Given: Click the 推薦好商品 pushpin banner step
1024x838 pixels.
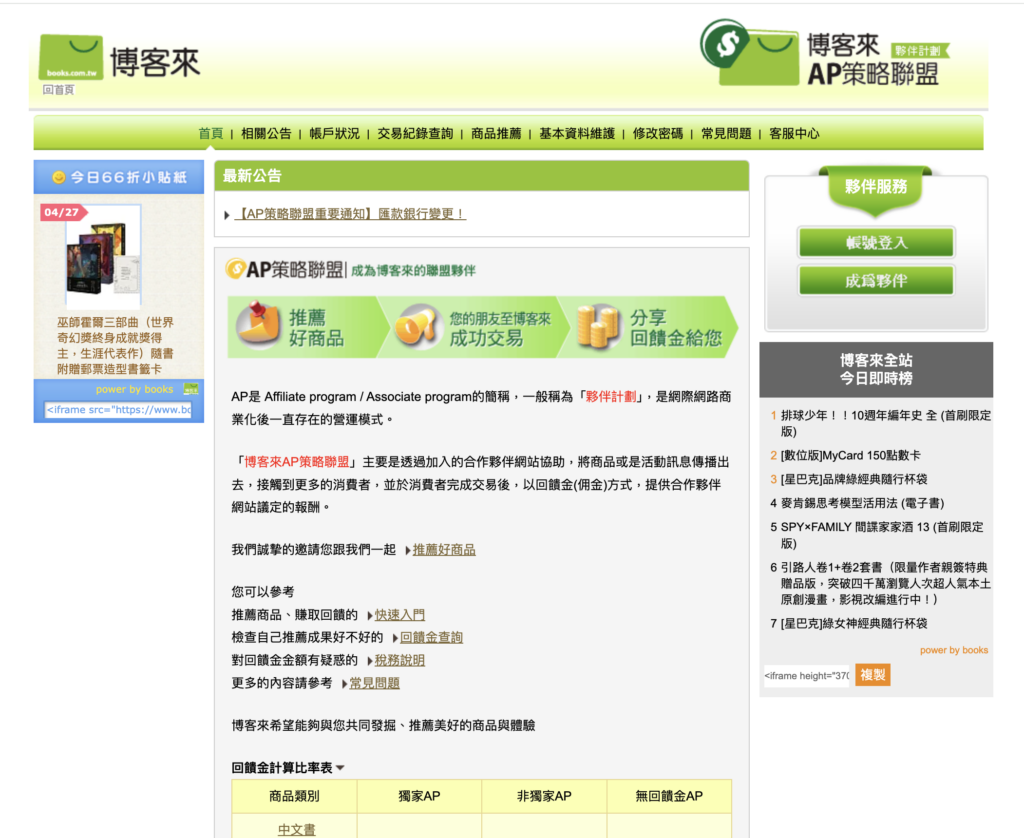Looking at the screenshot, I should pyautogui.click(x=303, y=327).
